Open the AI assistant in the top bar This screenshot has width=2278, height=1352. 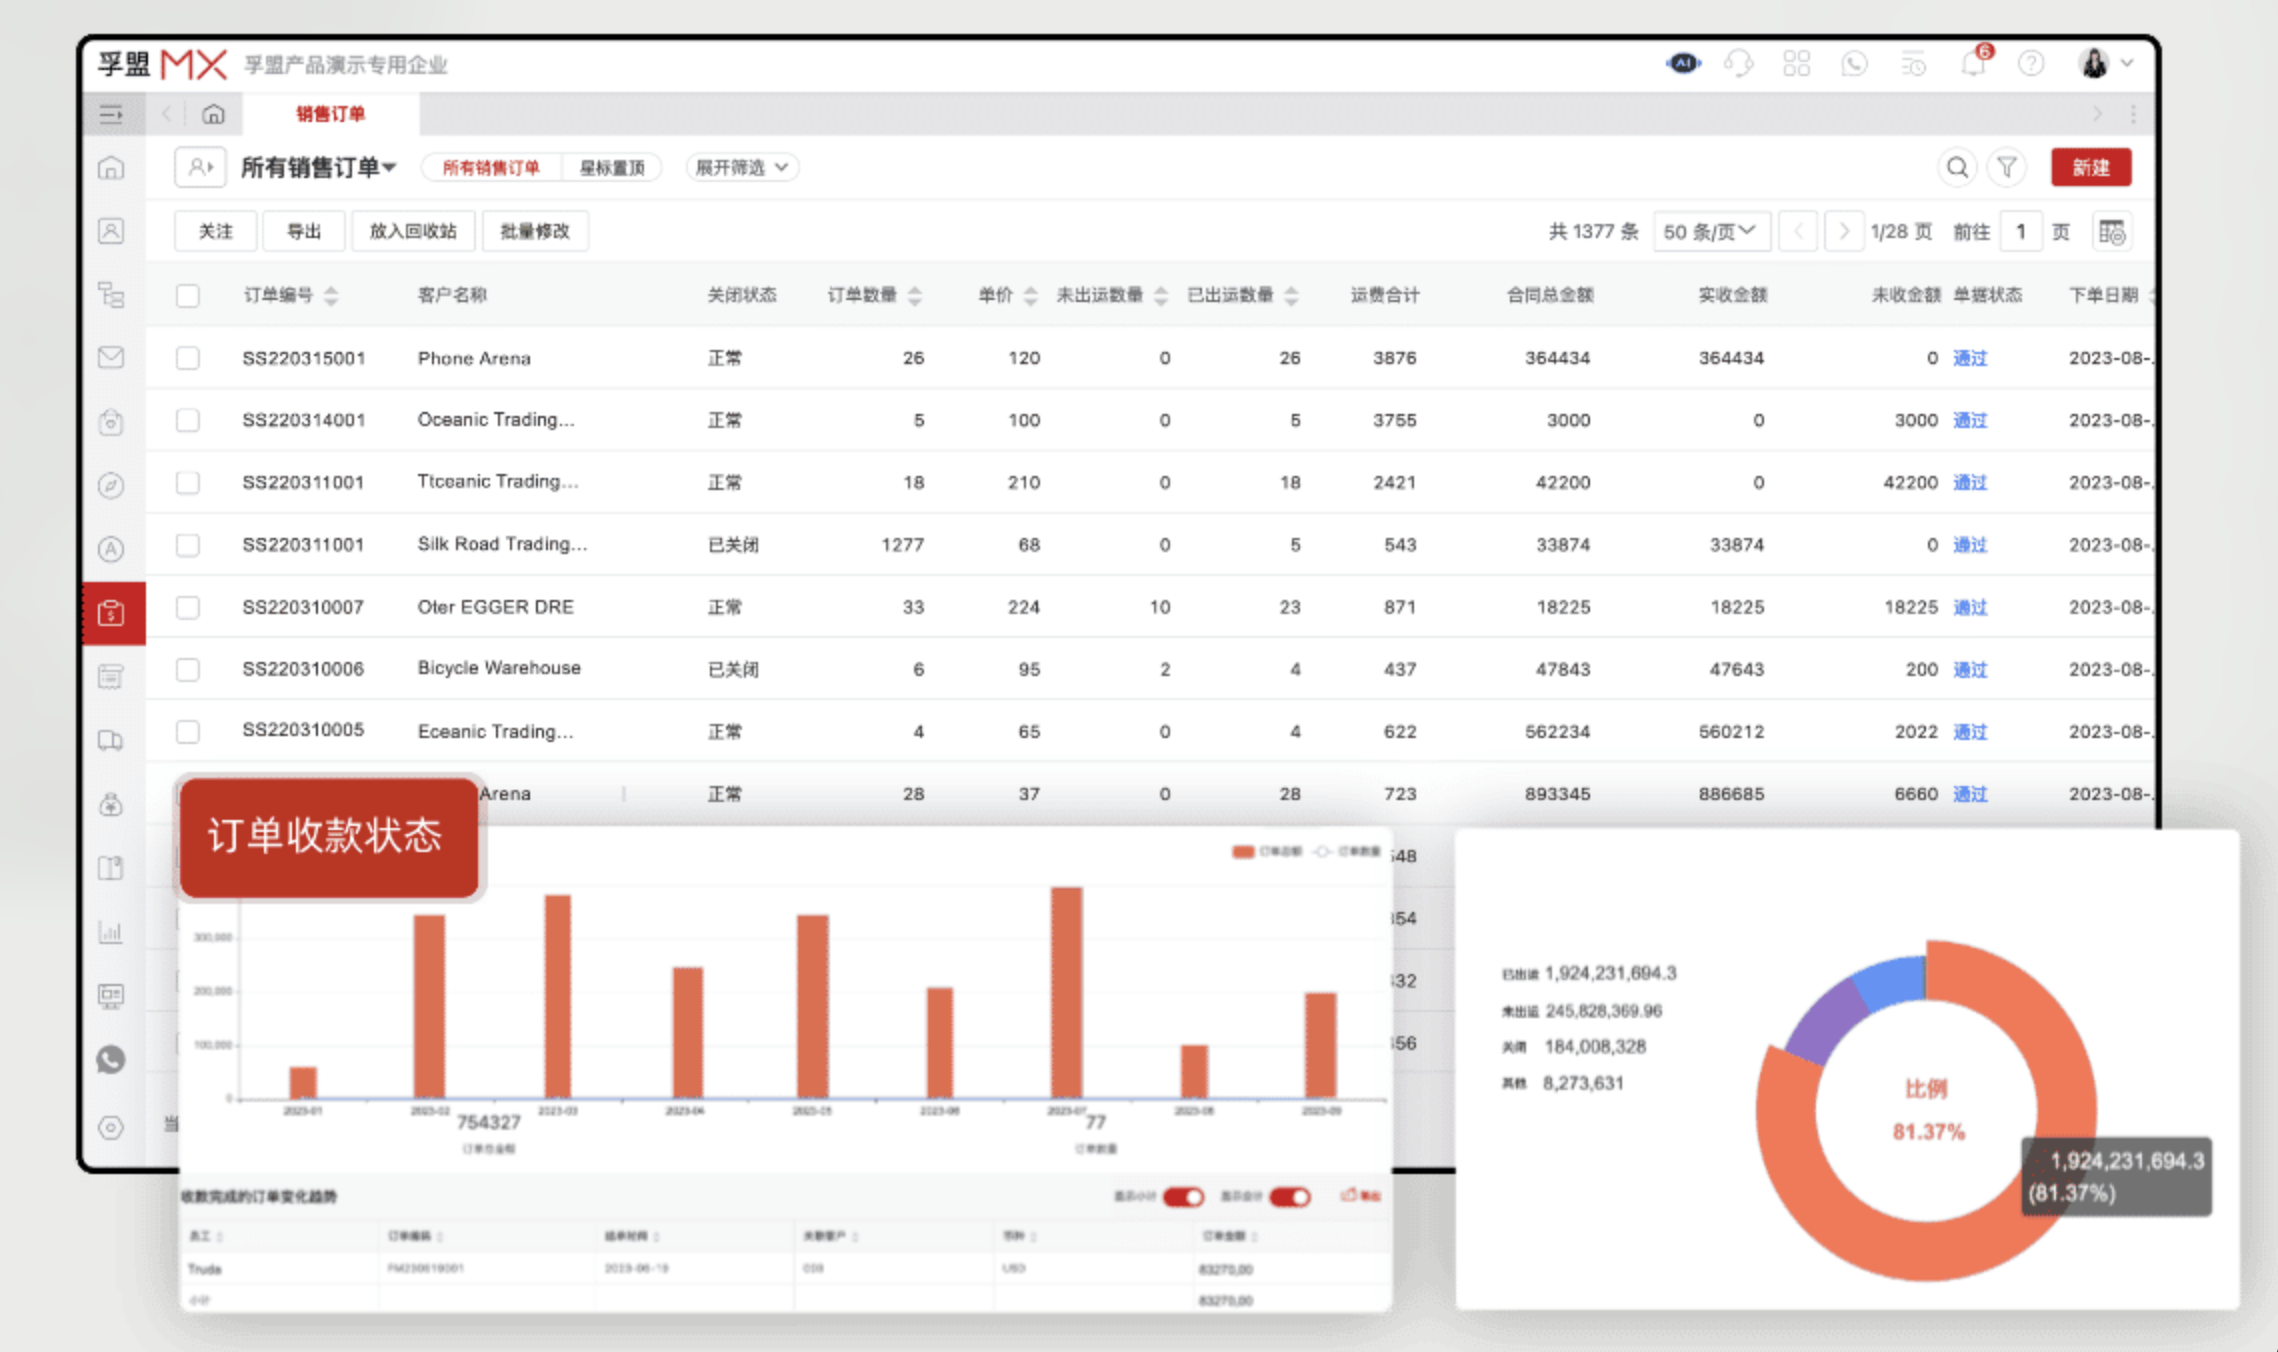(x=1684, y=62)
